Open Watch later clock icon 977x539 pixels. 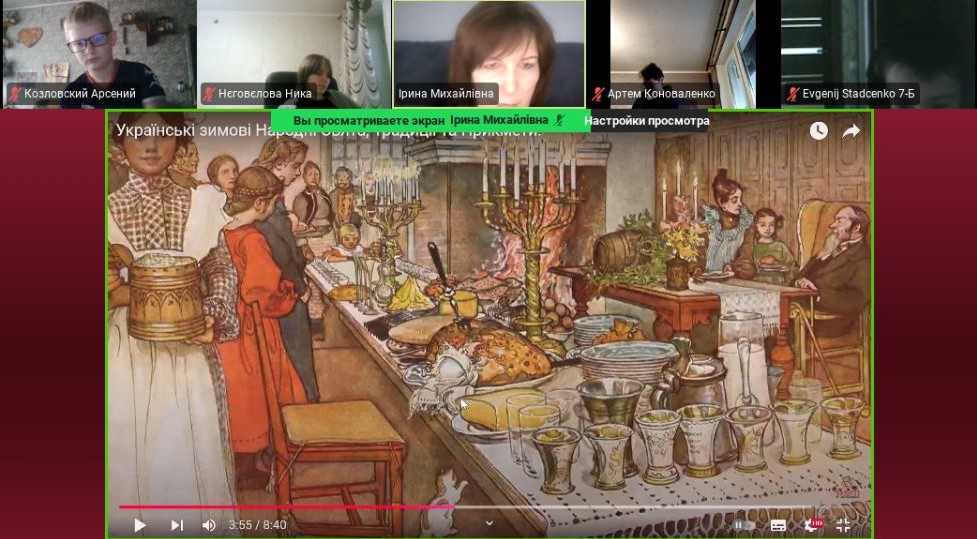click(x=818, y=131)
